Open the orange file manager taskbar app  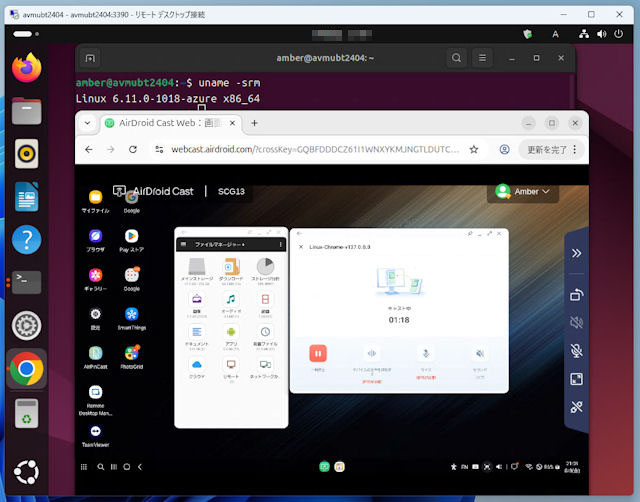click(339, 466)
